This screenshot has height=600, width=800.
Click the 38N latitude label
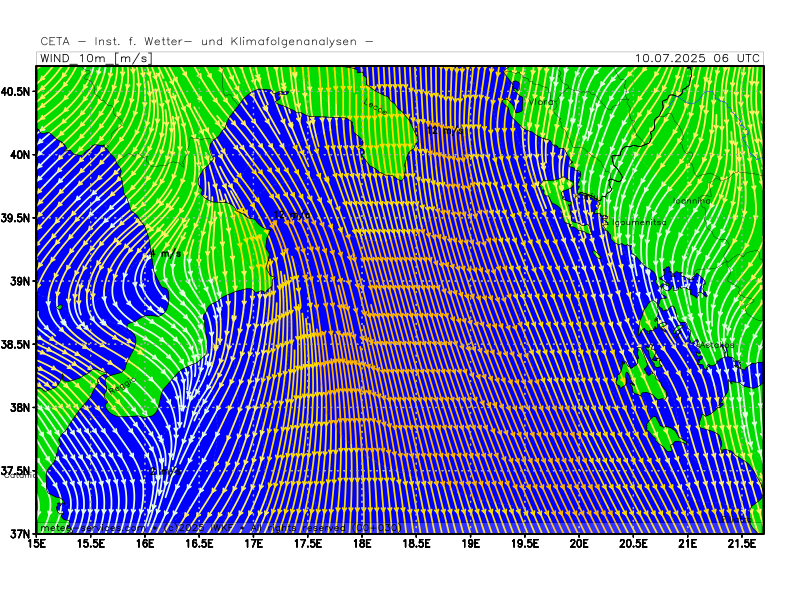click(19, 408)
